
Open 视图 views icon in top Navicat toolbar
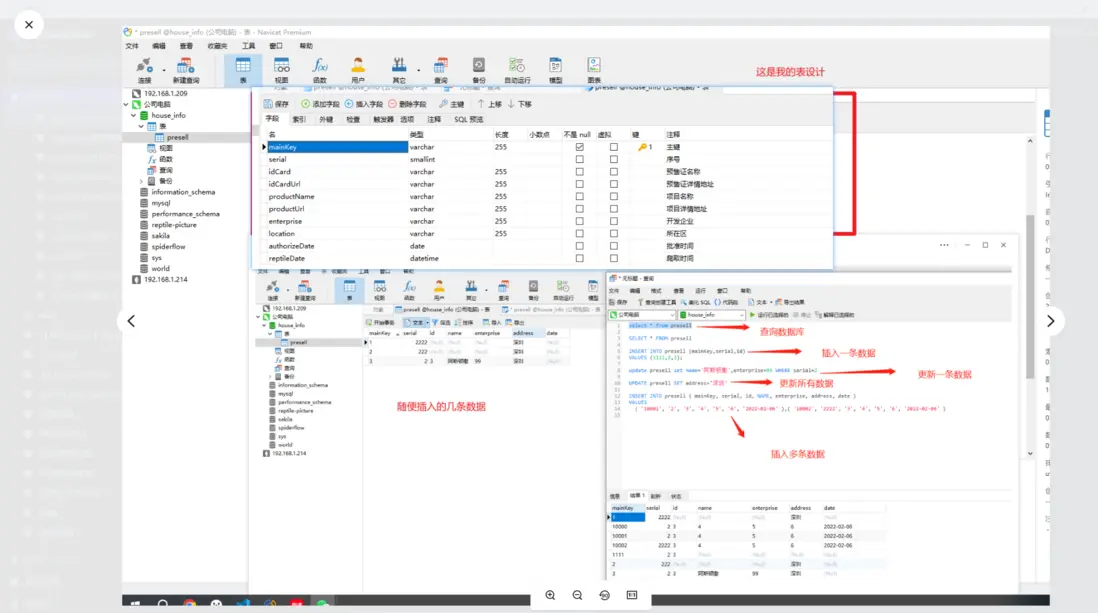pyautogui.click(x=282, y=70)
